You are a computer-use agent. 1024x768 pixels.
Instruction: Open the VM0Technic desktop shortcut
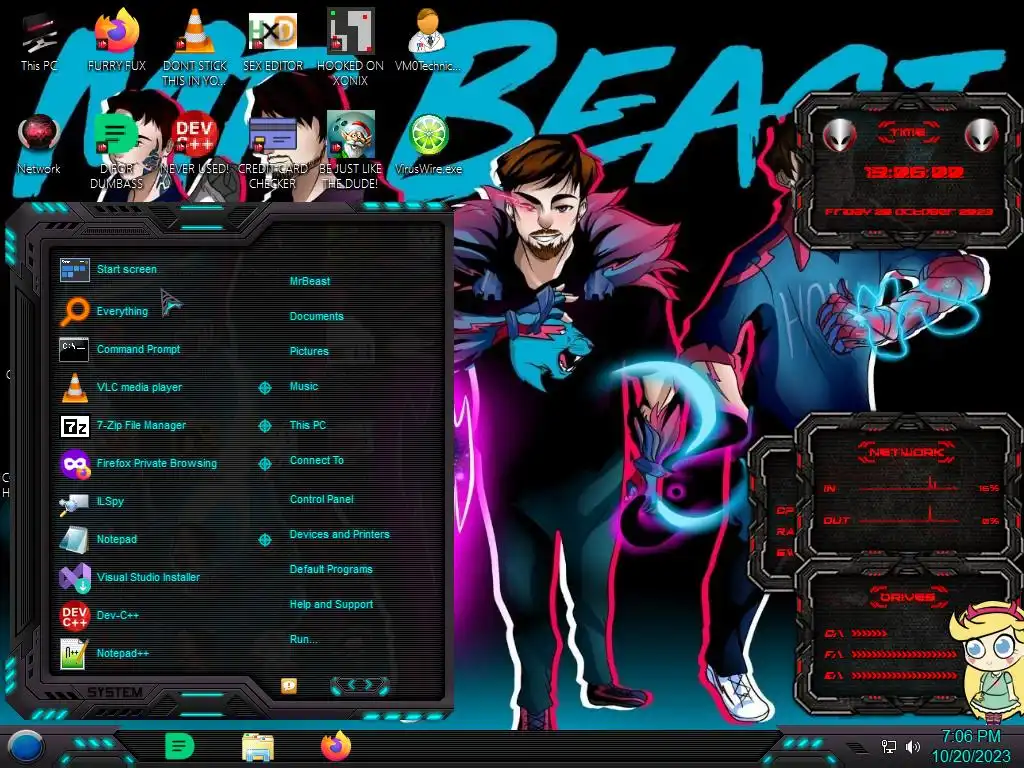pyautogui.click(x=428, y=42)
